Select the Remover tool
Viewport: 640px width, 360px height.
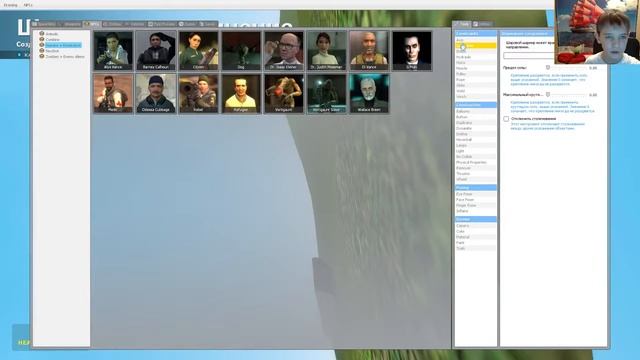[x=476, y=168]
